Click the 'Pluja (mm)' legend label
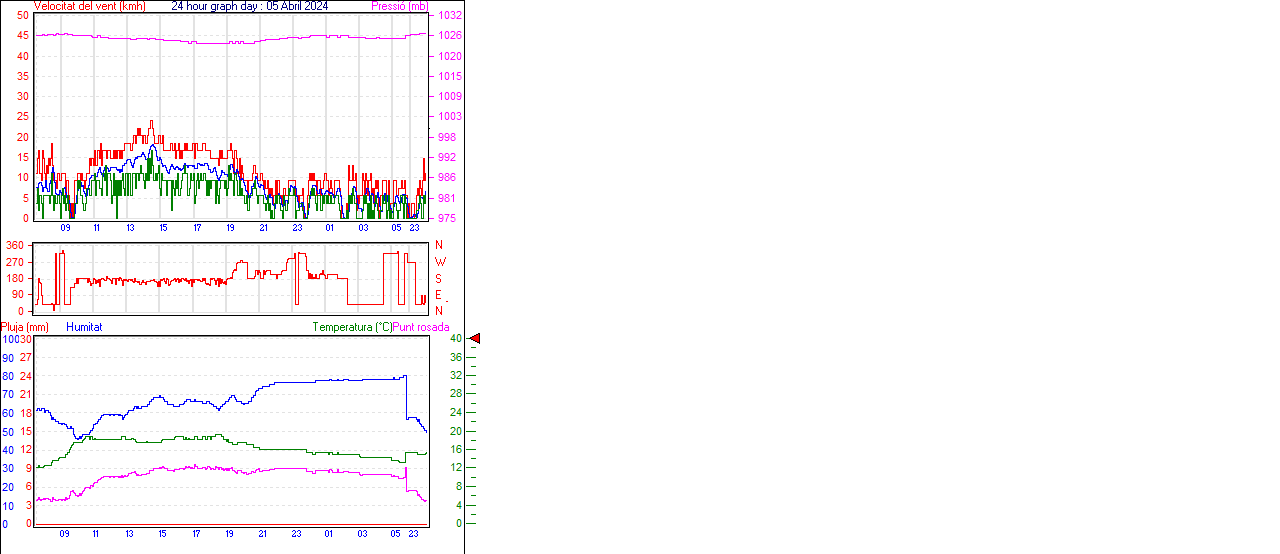 tap(24, 327)
